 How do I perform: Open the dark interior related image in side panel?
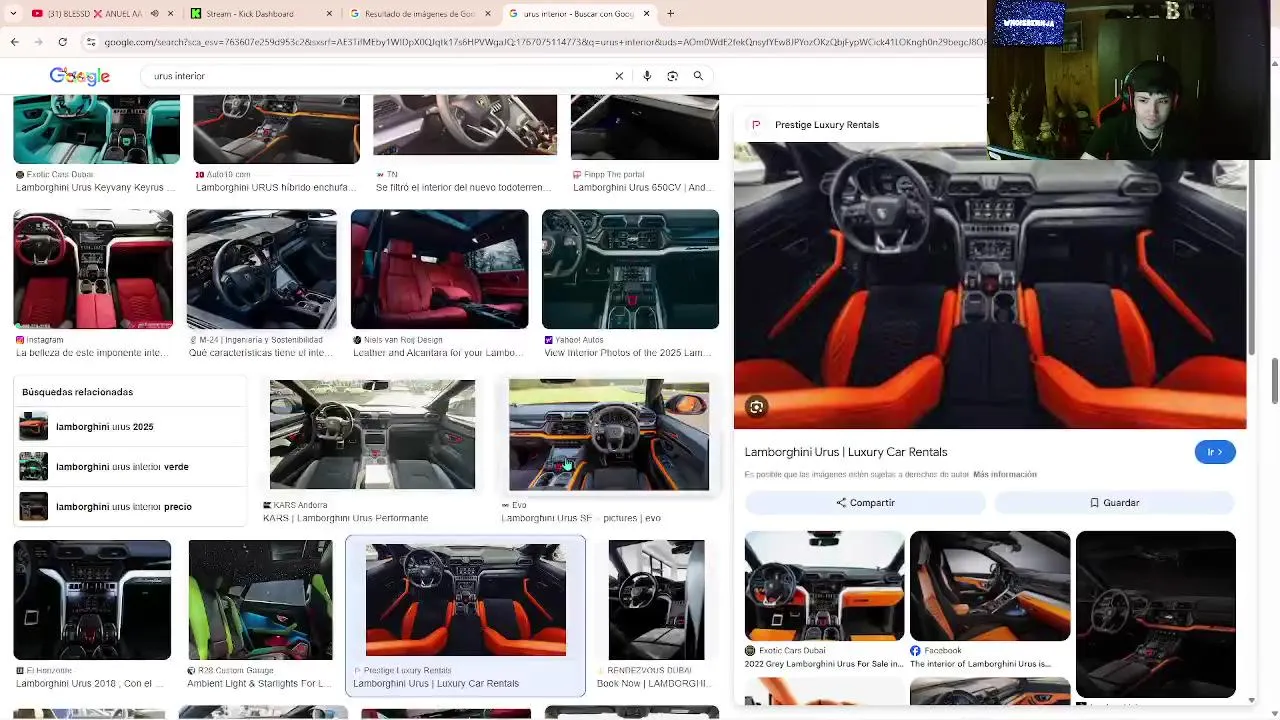1156,614
